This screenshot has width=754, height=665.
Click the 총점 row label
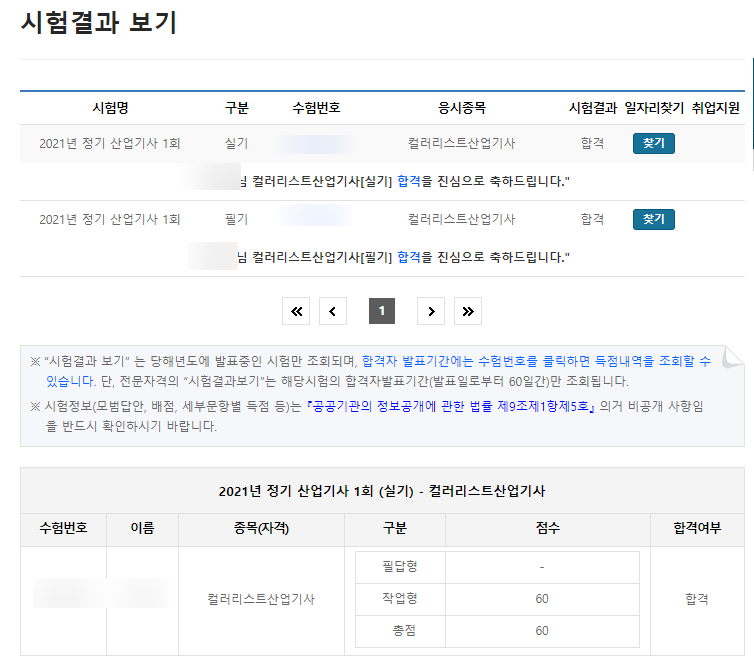pyautogui.click(x=404, y=630)
